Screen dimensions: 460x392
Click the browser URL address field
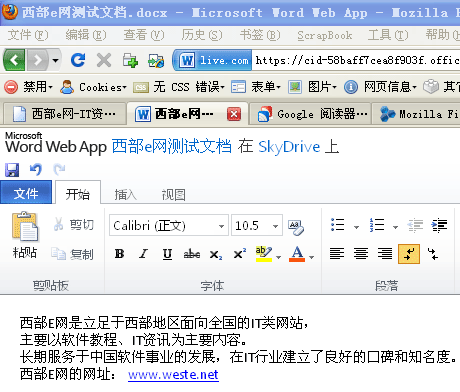(x=356, y=60)
